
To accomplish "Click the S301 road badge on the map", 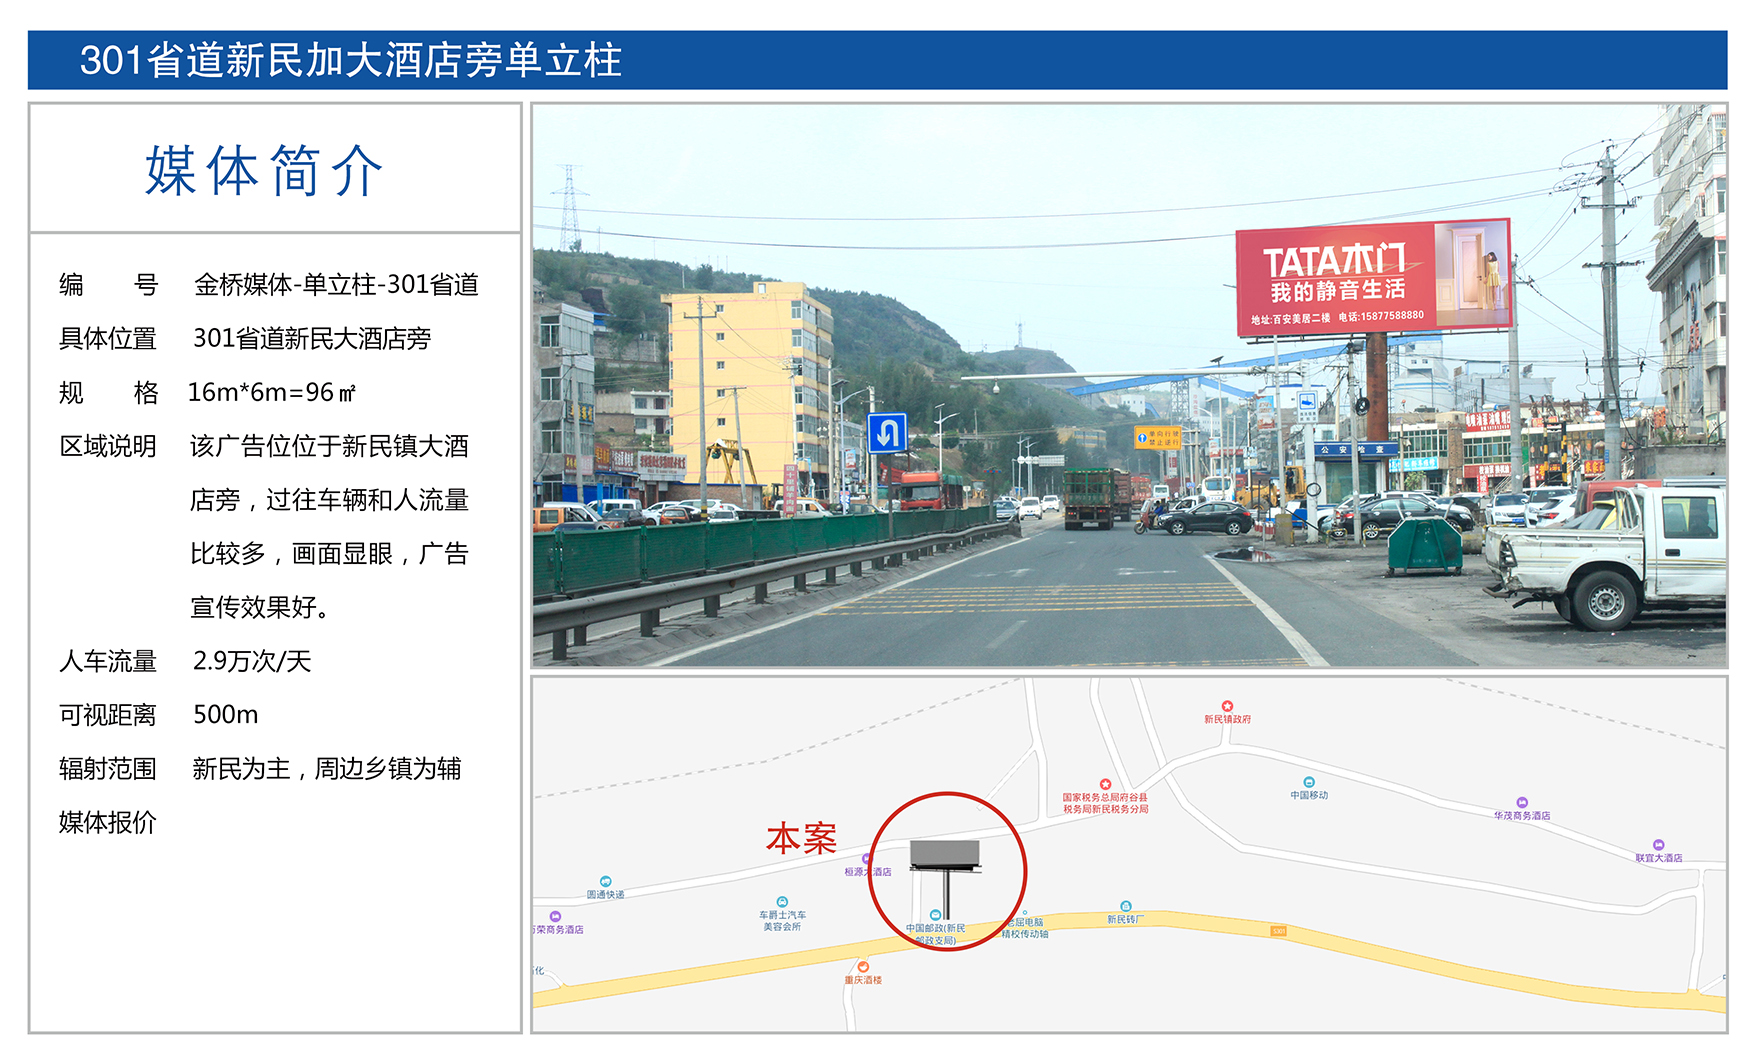I will point(1279,931).
